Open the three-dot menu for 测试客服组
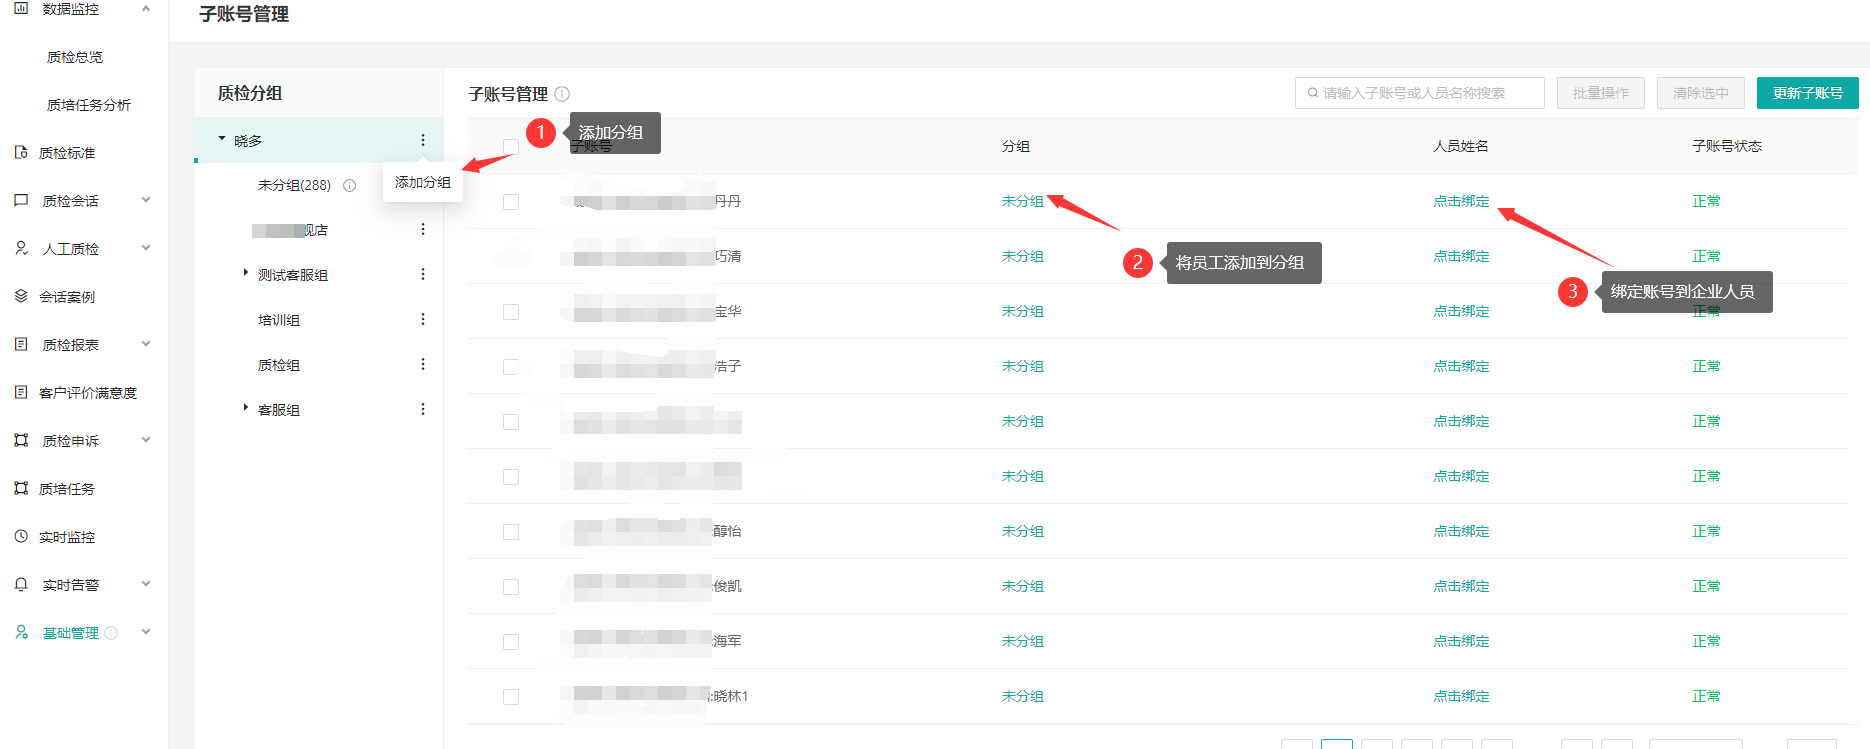 423,274
